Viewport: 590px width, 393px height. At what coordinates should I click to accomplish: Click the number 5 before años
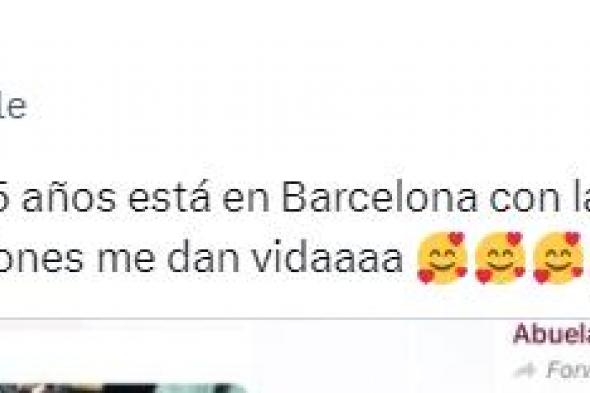point(7,198)
